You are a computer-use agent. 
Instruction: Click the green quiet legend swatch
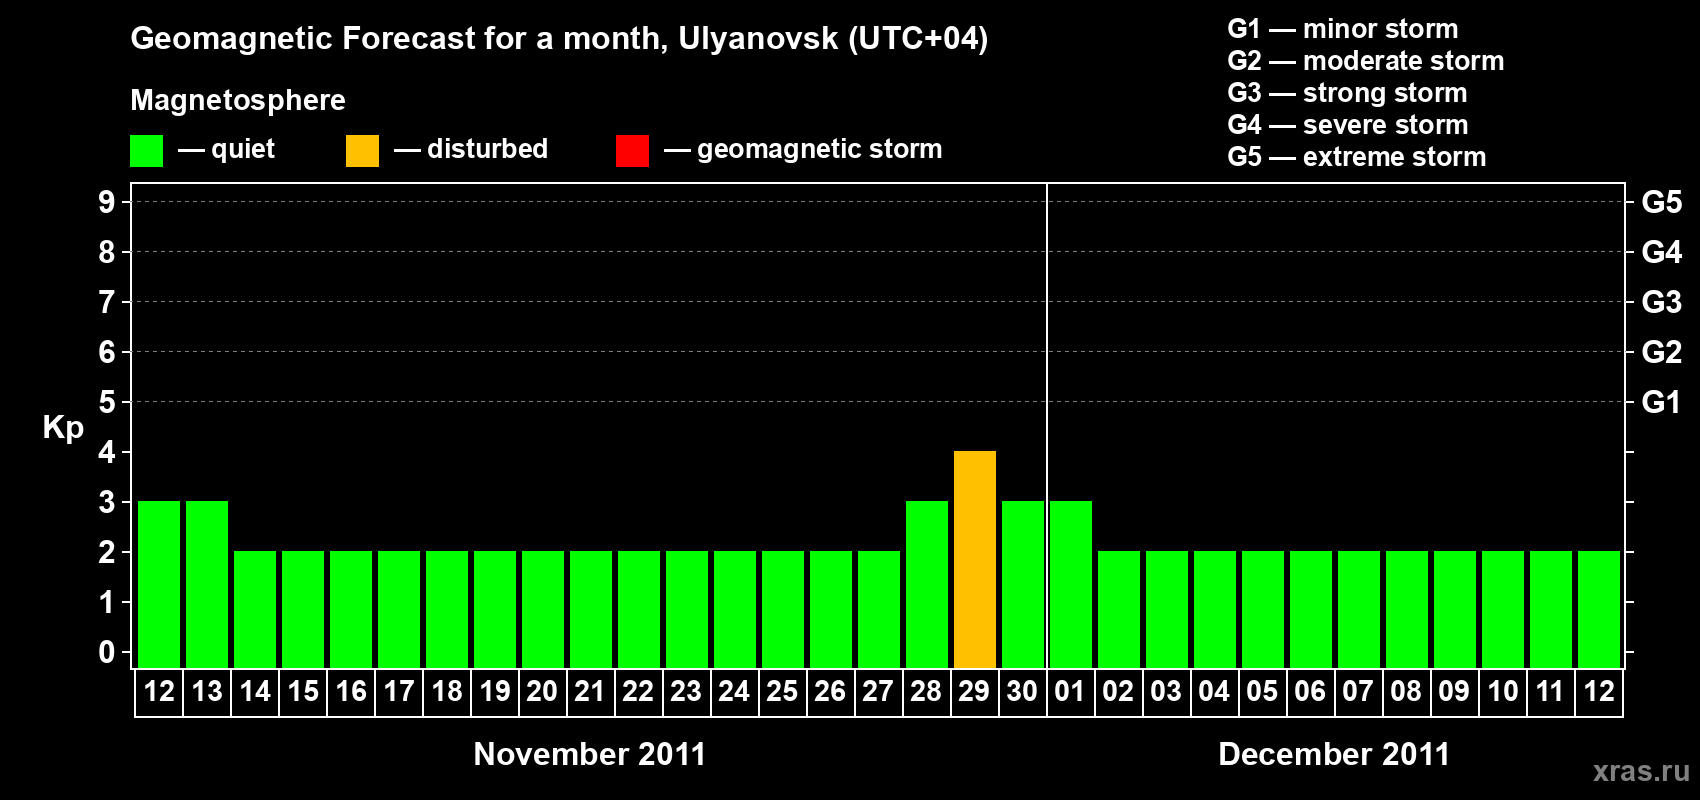click(146, 151)
